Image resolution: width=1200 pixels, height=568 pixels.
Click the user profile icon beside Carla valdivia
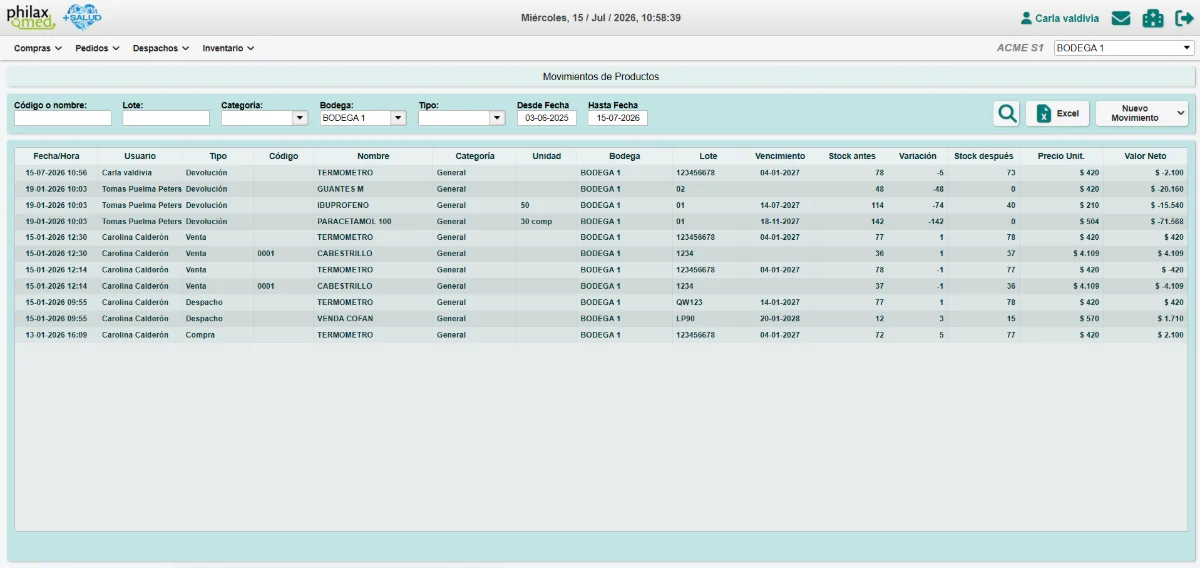point(1026,18)
